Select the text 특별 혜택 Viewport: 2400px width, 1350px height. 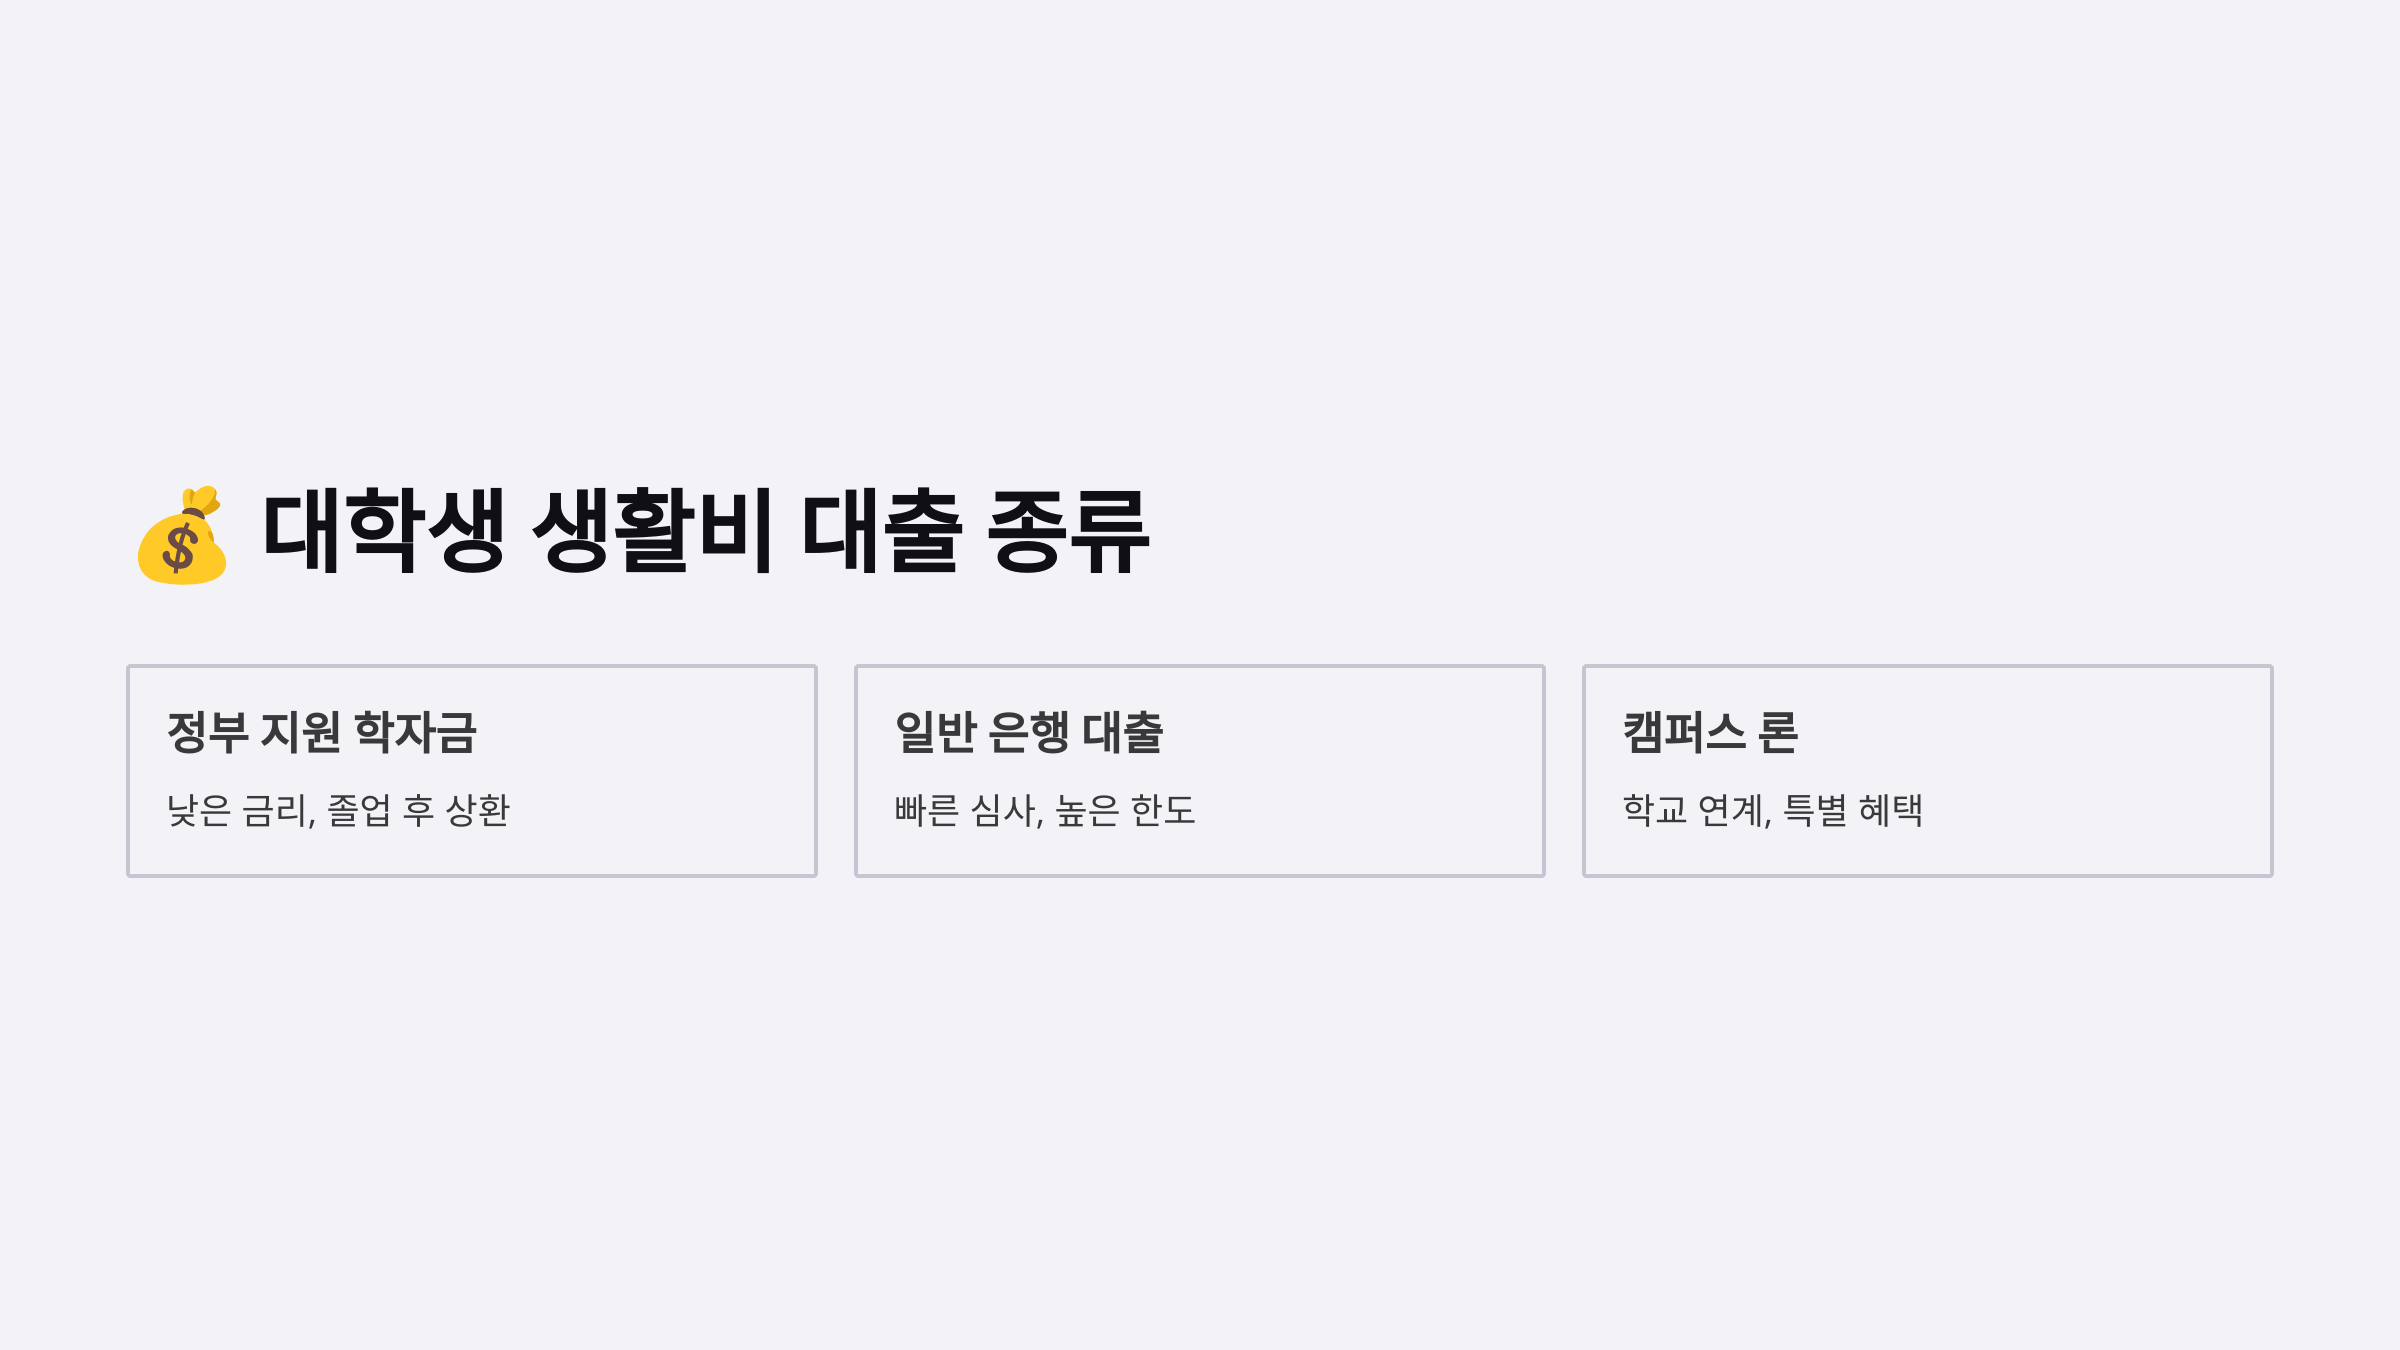(x=1854, y=810)
